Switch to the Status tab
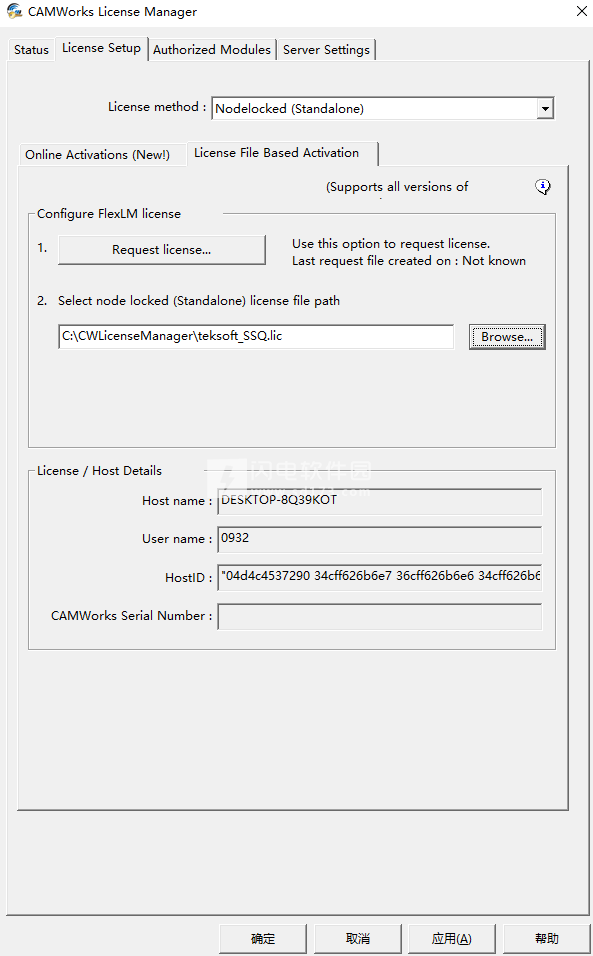593x956 pixels. click(x=31, y=50)
